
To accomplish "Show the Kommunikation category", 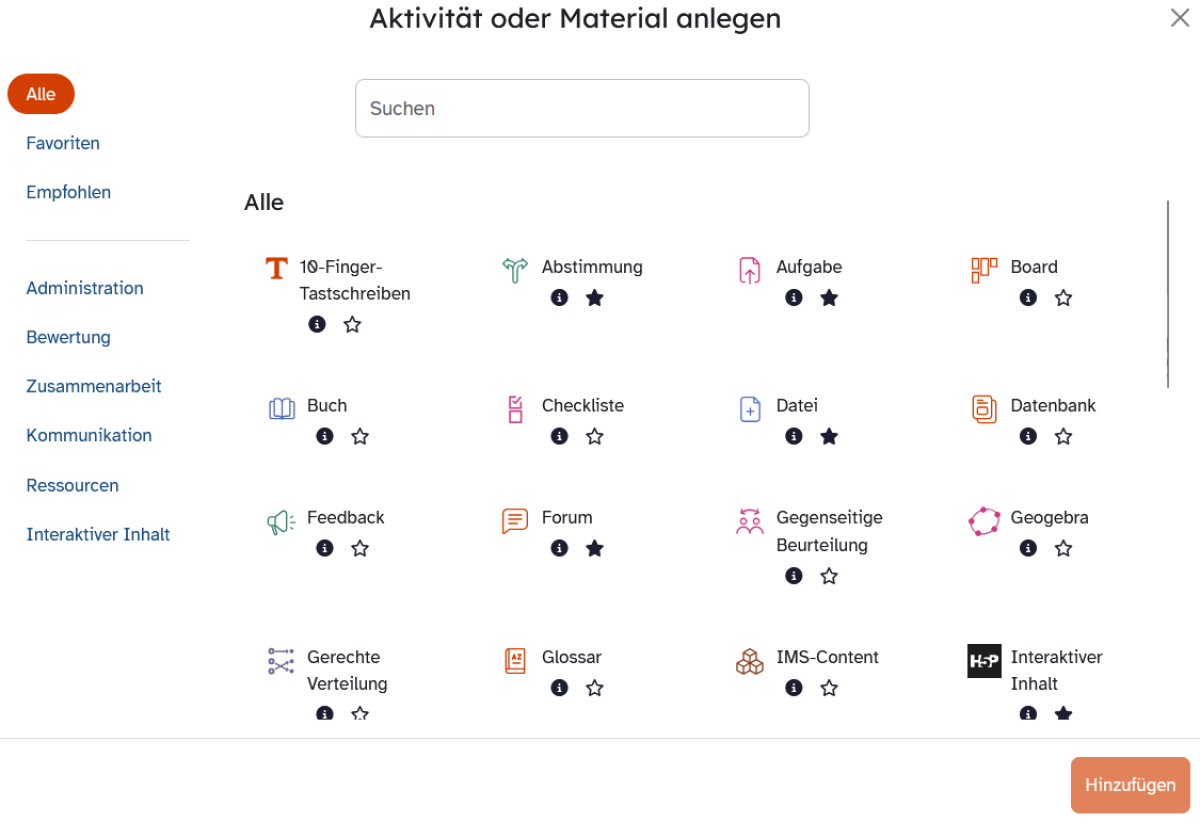I will [89, 435].
